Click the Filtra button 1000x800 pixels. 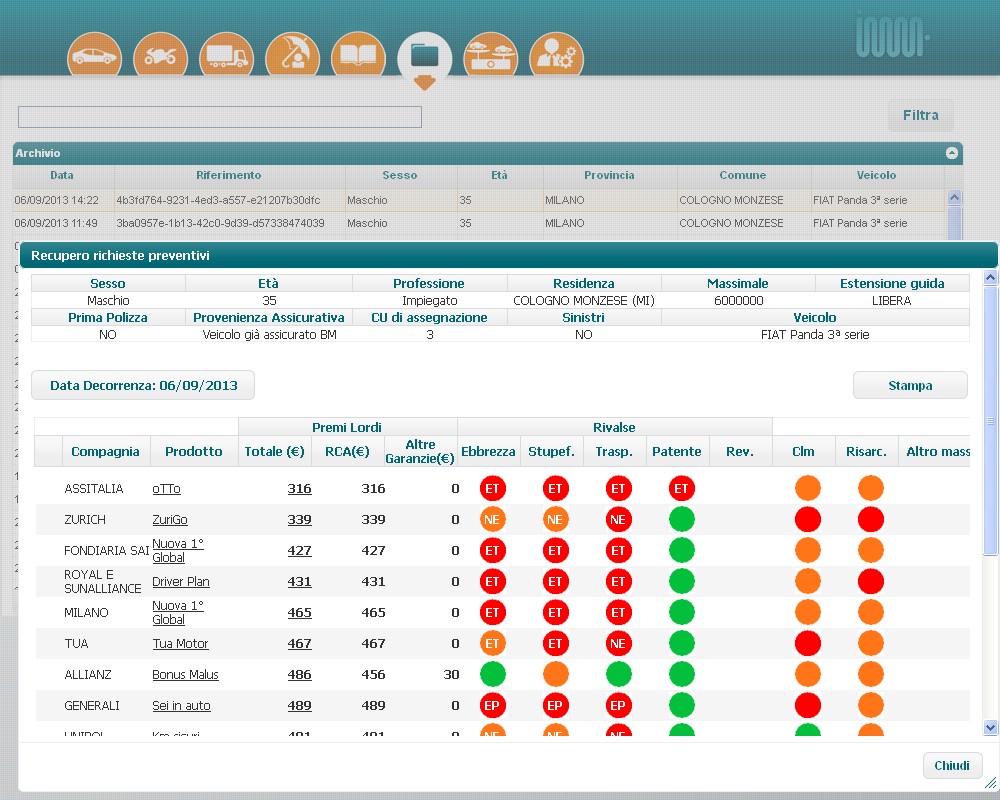point(921,115)
